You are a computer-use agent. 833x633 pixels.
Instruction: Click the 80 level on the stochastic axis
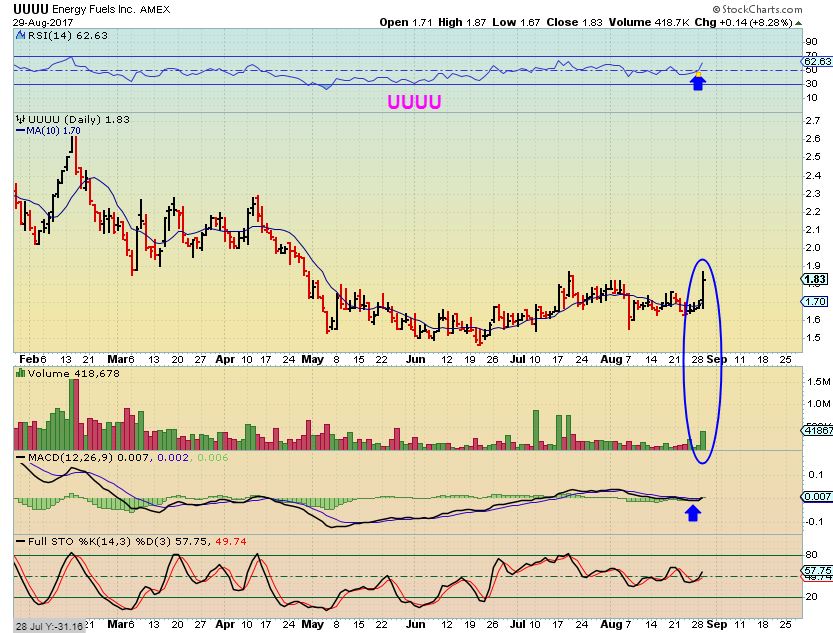tap(811, 554)
